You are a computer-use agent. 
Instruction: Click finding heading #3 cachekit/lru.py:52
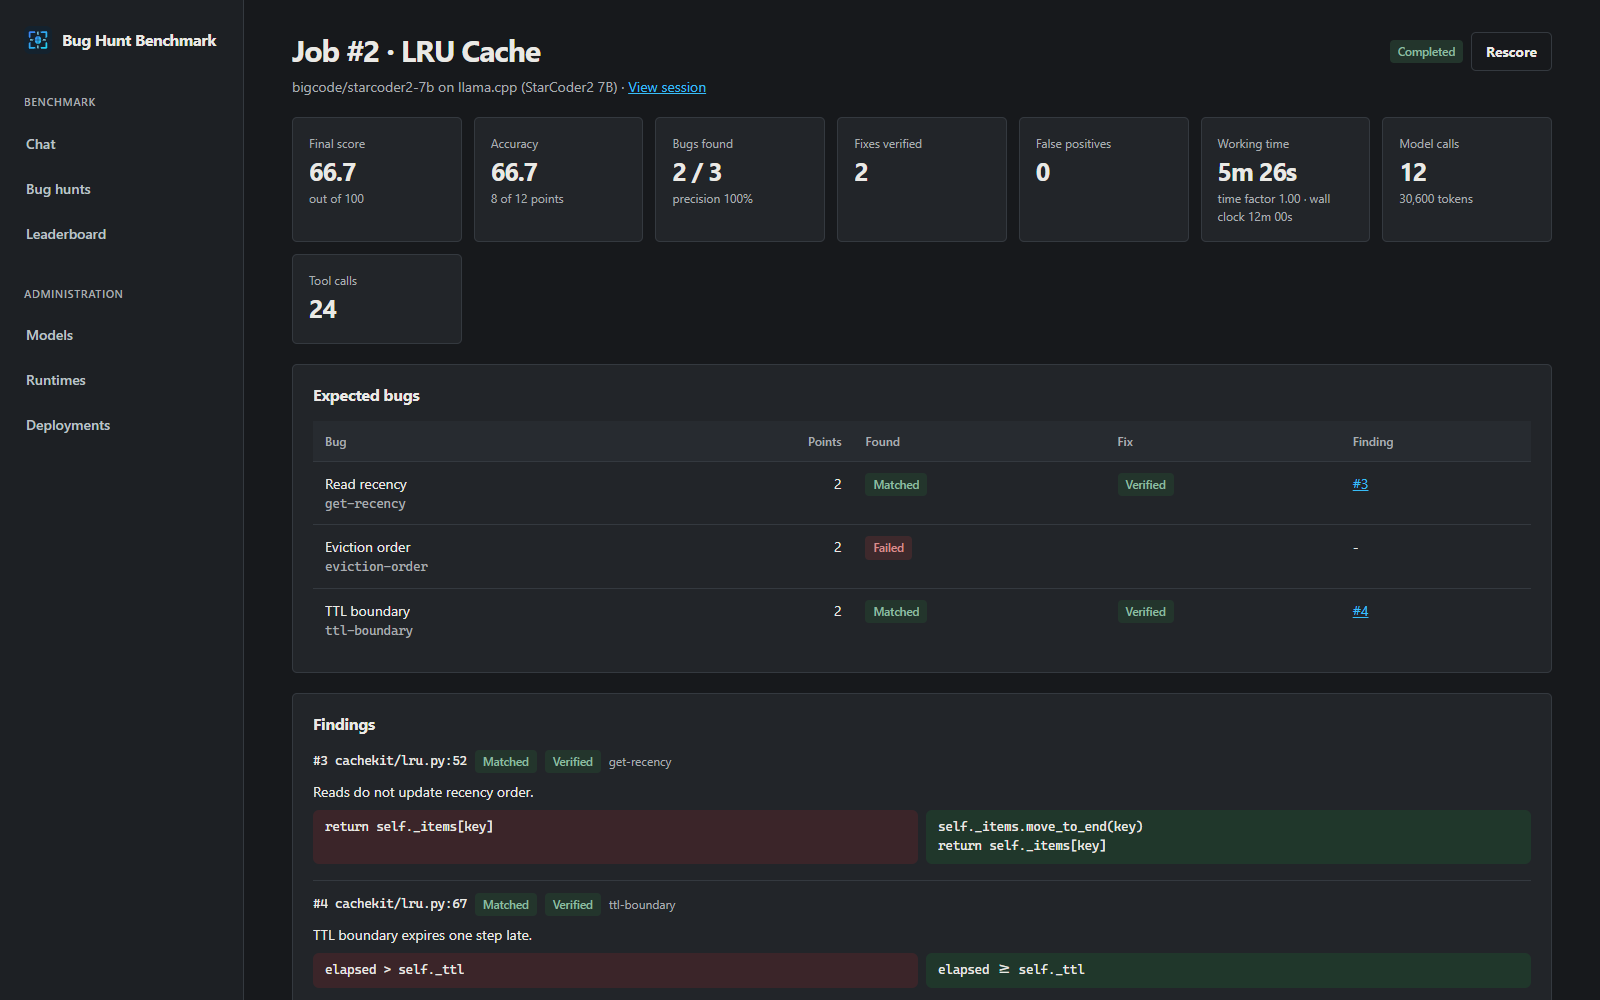(x=390, y=761)
